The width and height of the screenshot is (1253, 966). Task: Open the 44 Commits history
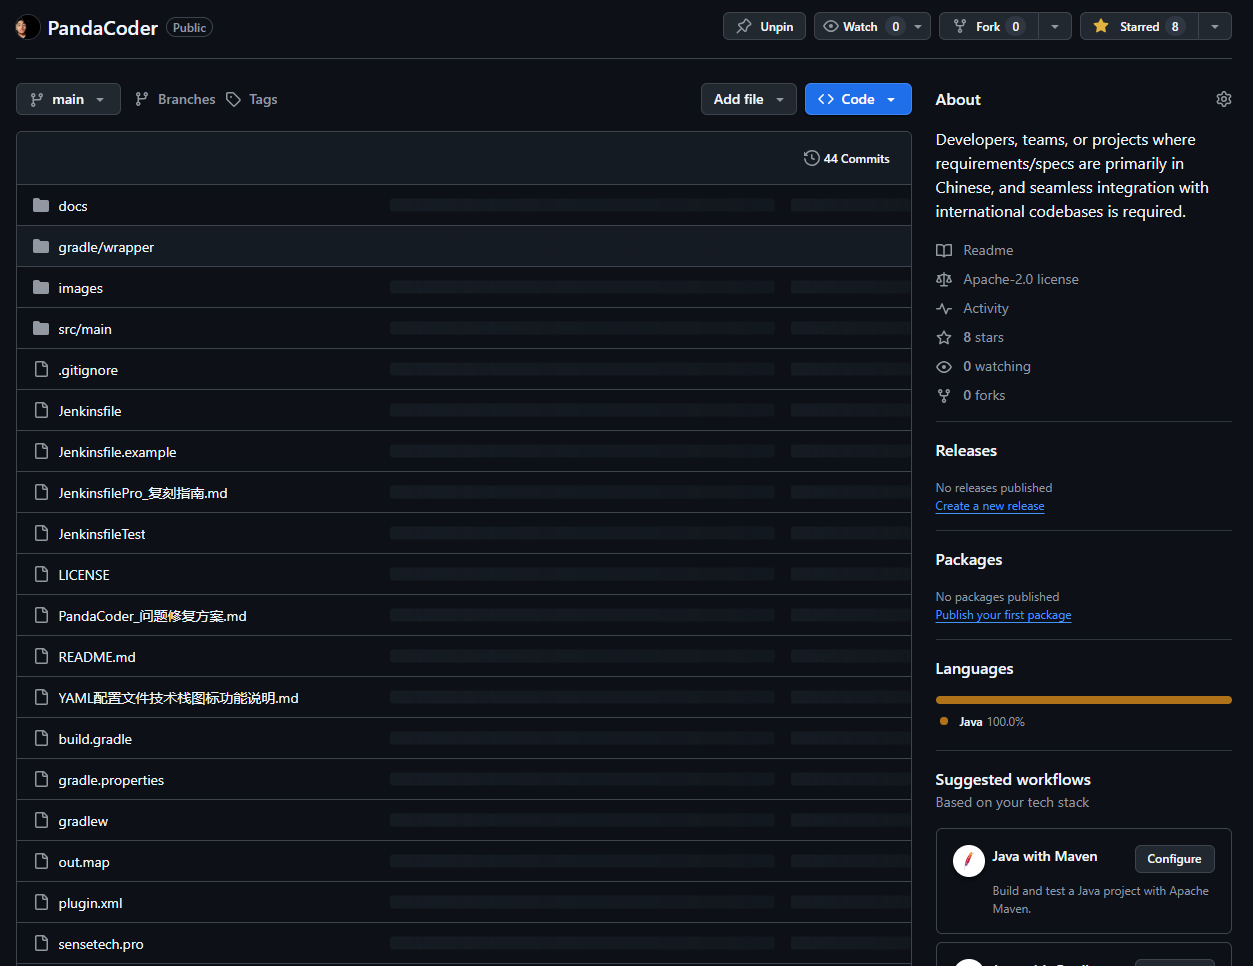[x=847, y=158]
